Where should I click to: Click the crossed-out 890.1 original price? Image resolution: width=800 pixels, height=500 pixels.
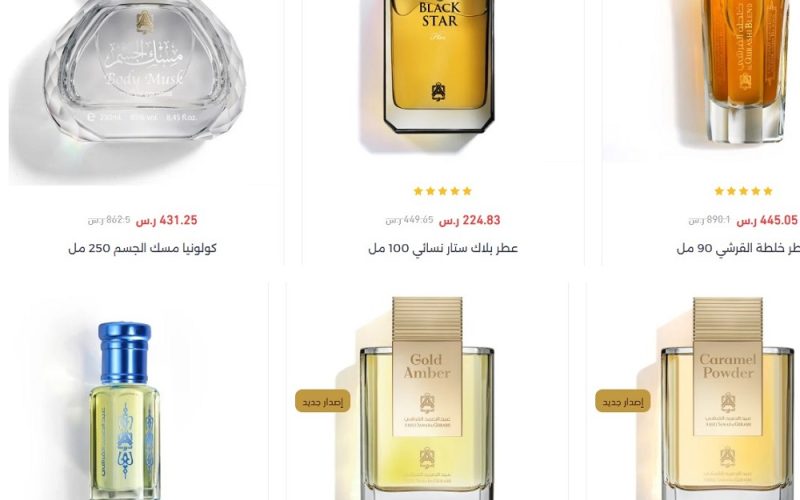[x=709, y=220]
